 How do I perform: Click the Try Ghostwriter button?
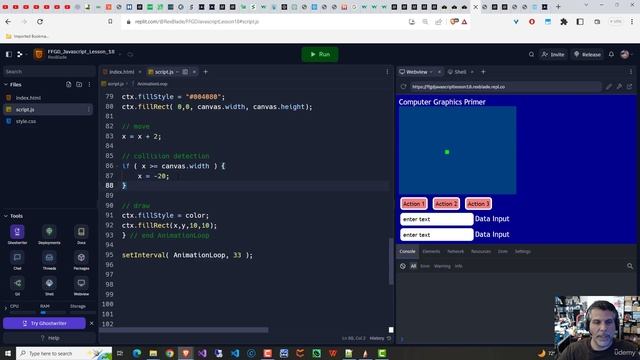pyautogui.click(x=44, y=323)
